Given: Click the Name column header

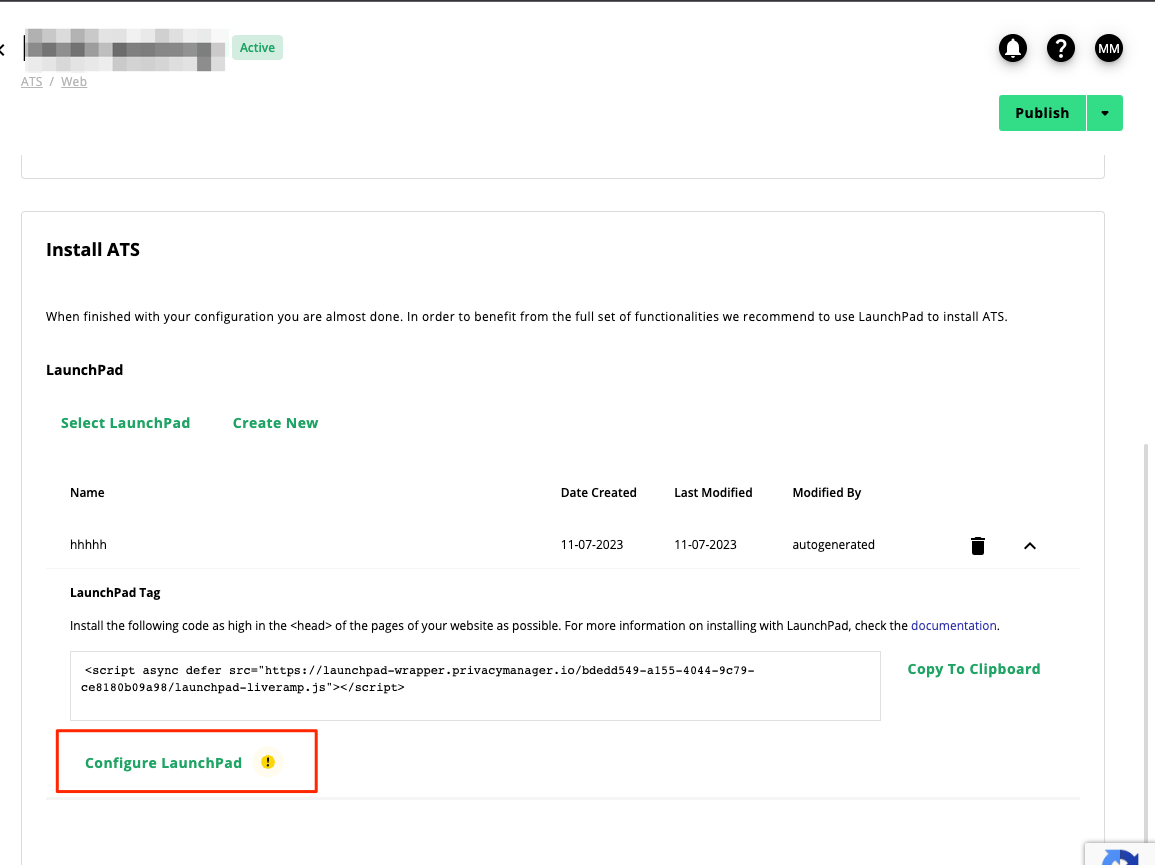Looking at the screenshot, I should 87,492.
